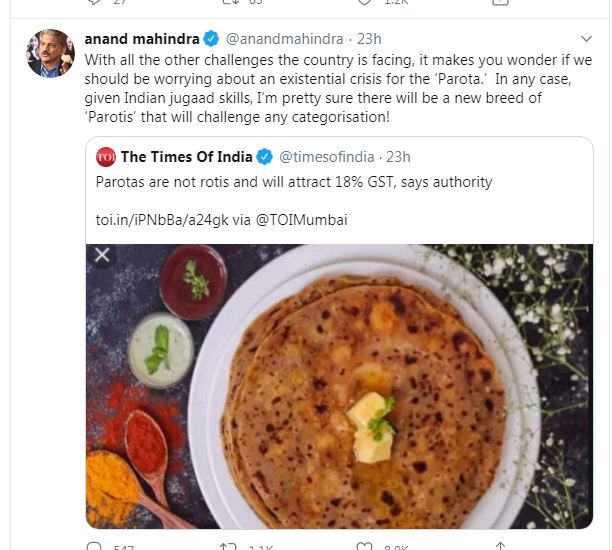Open The Times Of India account name
The width and height of the screenshot is (612, 550).
(187, 157)
